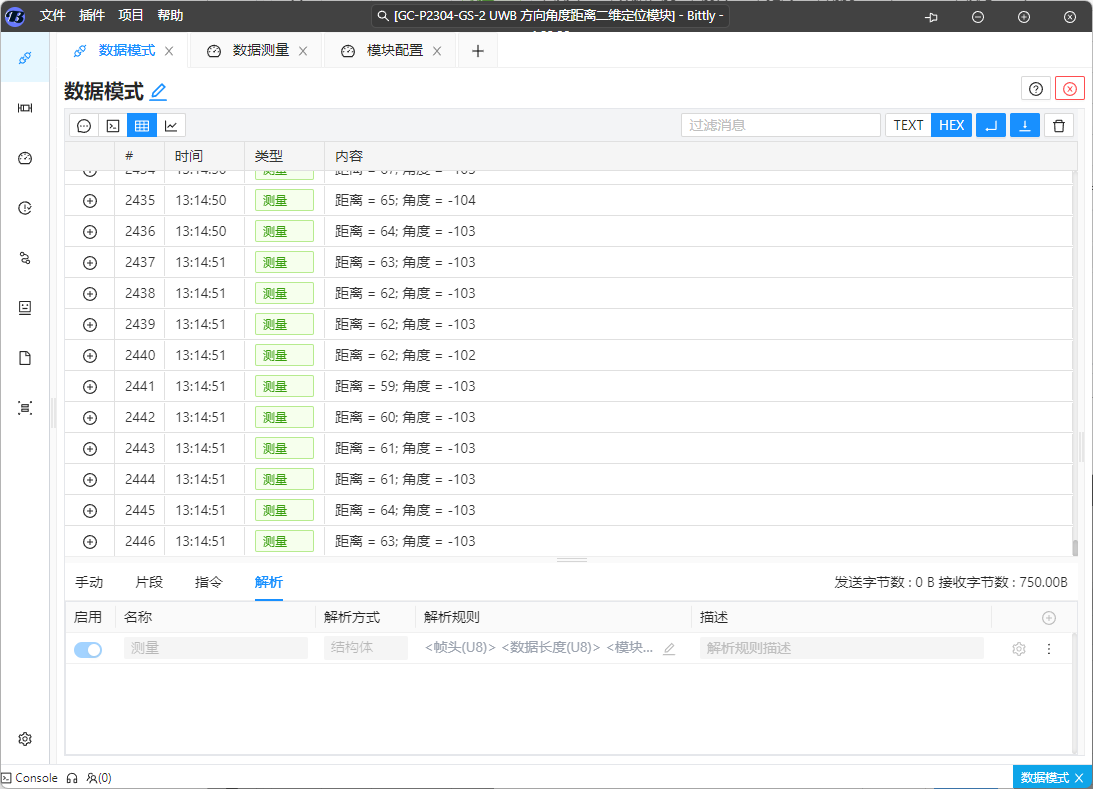Click the scroll-to-bottom download arrow button
The height and width of the screenshot is (789, 1093).
tap(1024, 125)
